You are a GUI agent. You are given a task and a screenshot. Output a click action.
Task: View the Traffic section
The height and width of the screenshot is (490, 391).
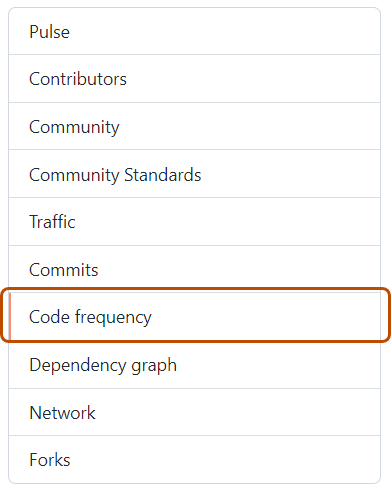pos(194,222)
